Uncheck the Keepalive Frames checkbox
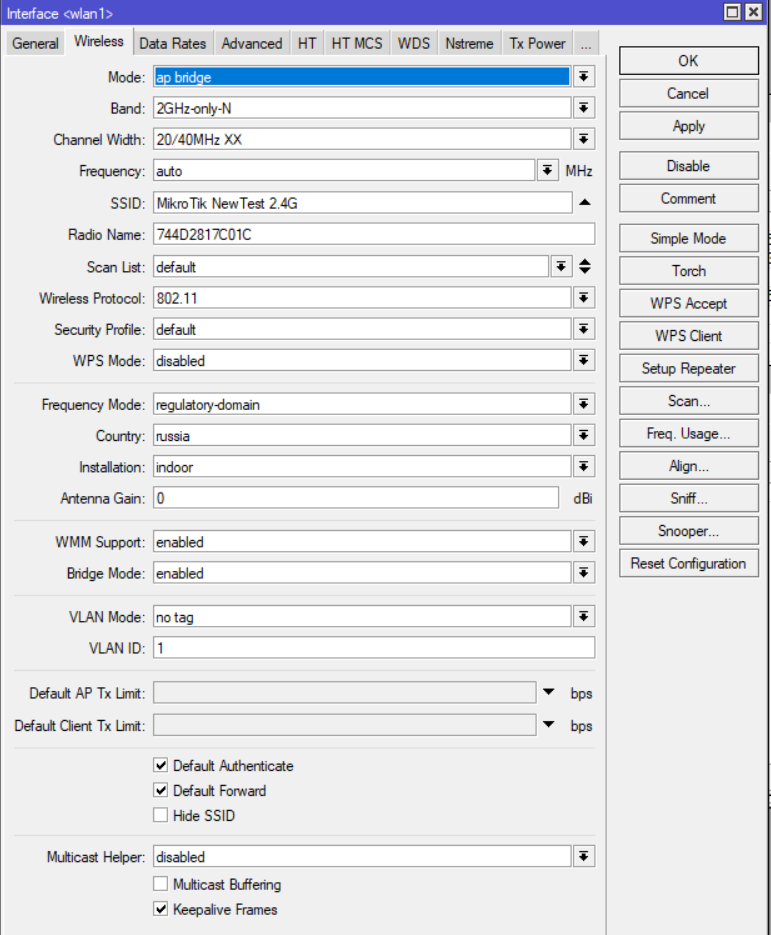The image size is (771, 935). pyautogui.click(x=160, y=909)
